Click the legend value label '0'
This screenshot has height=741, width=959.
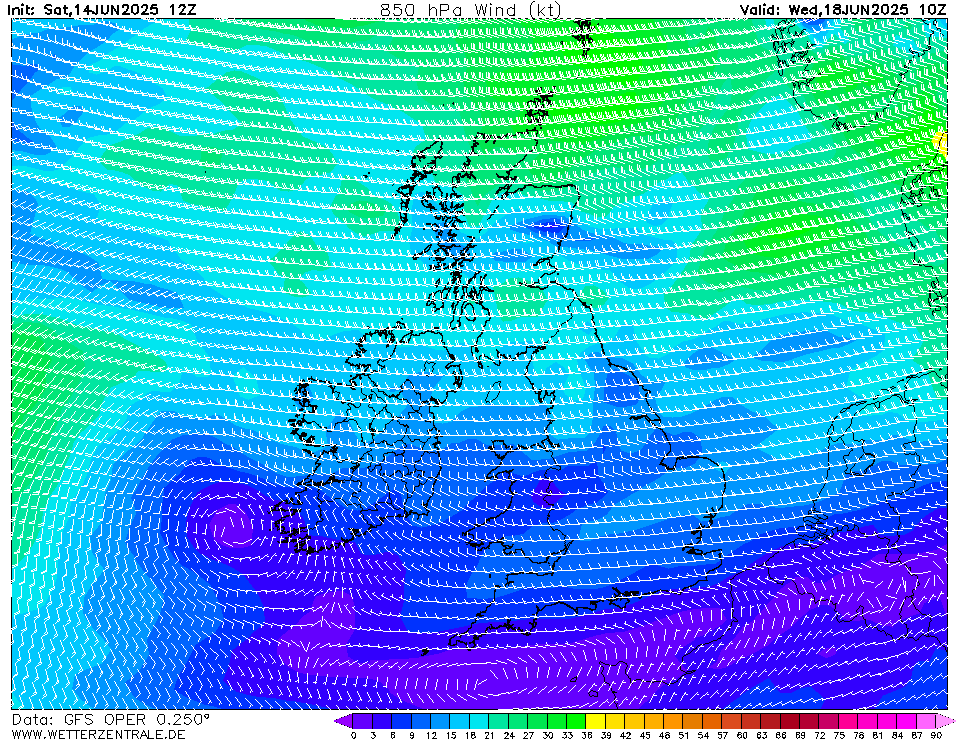pyautogui.click(x=354, y=735)
